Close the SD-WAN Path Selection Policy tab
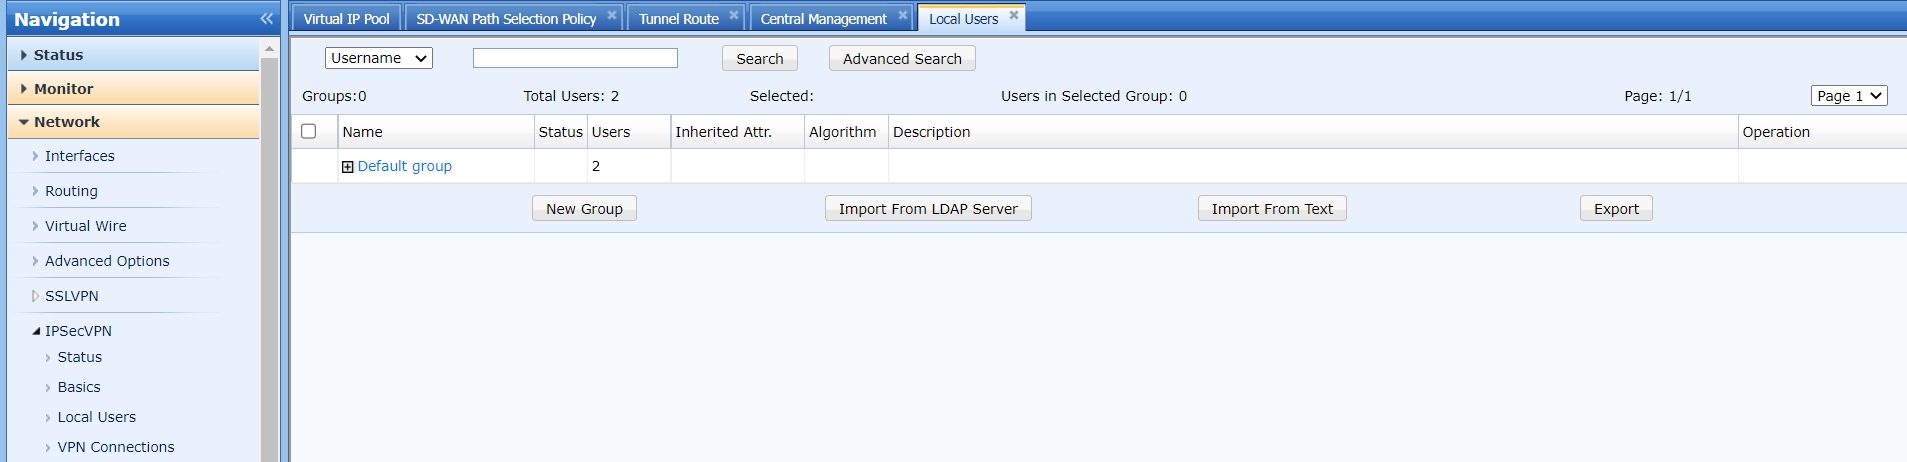The height and width of the screenshot is (462, 1907). tap(612, 16)
